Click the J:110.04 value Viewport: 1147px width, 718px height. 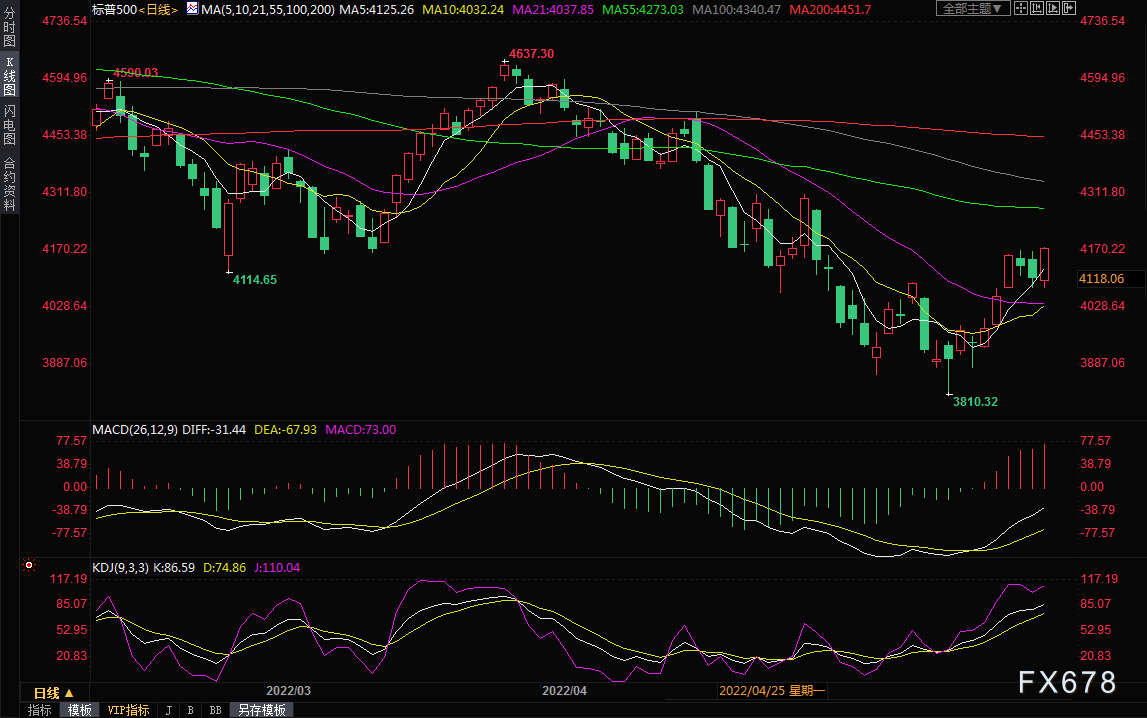tap(277, 568)
